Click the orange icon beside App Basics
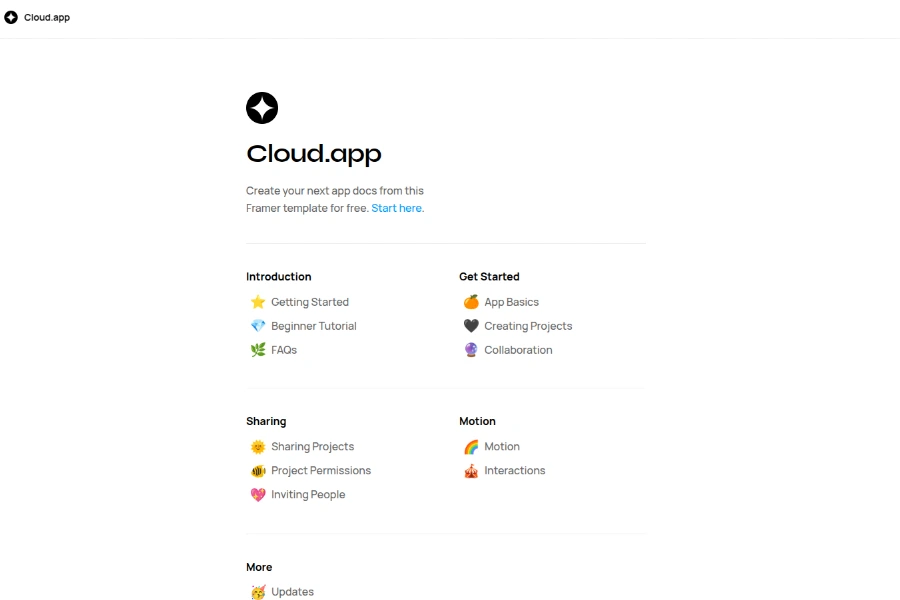900x600 pixels. 471,302
